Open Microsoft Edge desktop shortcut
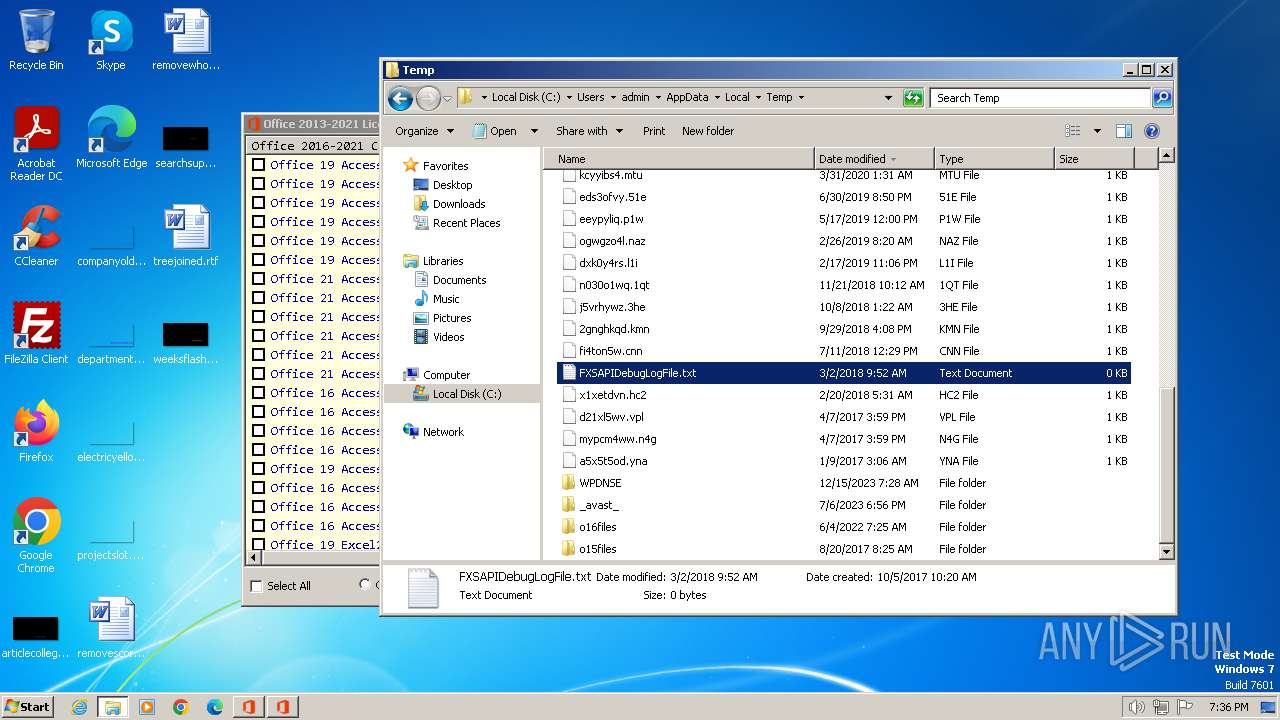The image size is (1280, 720). (111, 138)
